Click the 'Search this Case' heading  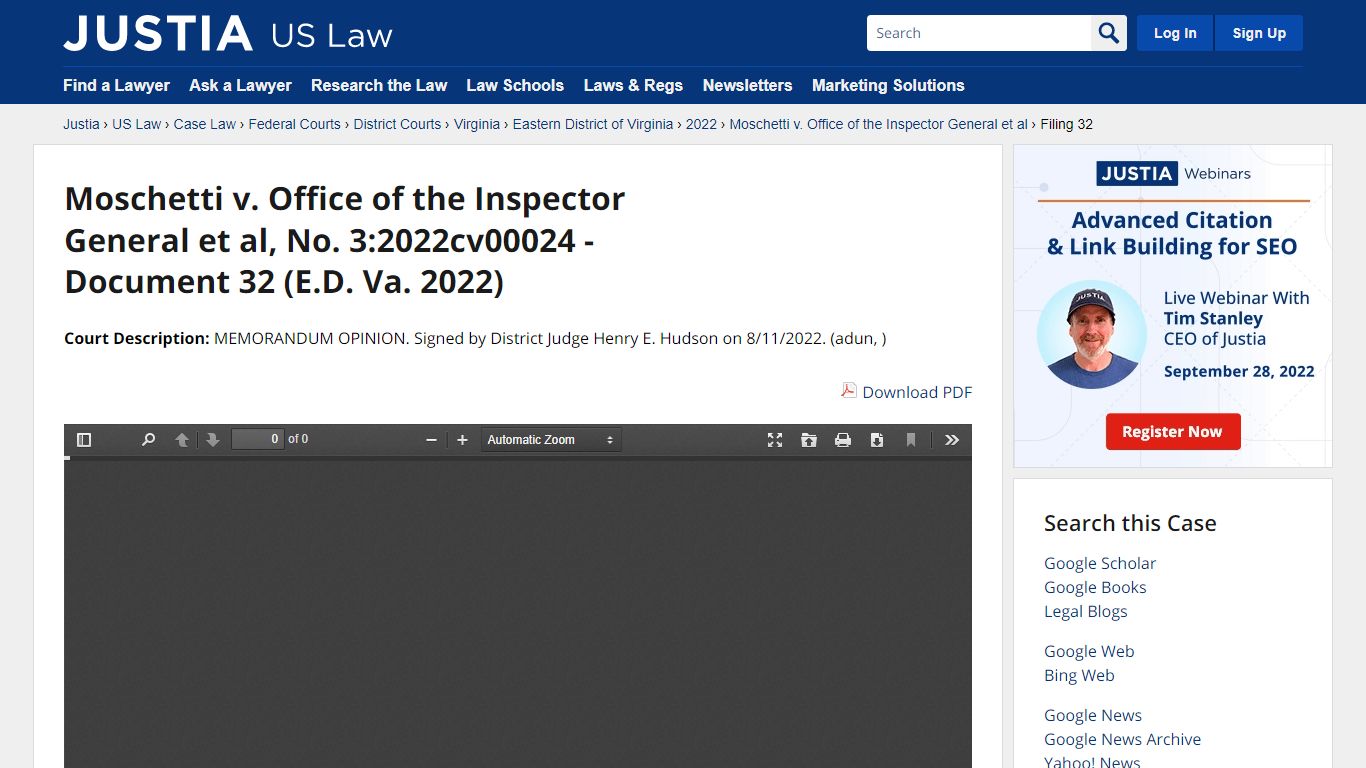(x=1130, y=523)
